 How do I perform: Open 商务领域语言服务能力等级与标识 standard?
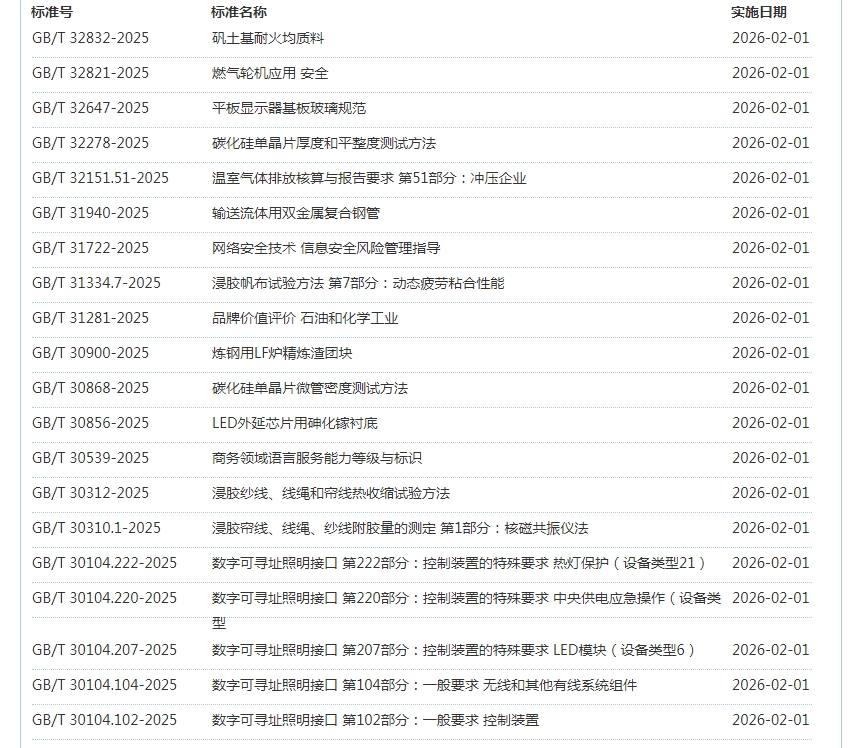tap(317, 458)
